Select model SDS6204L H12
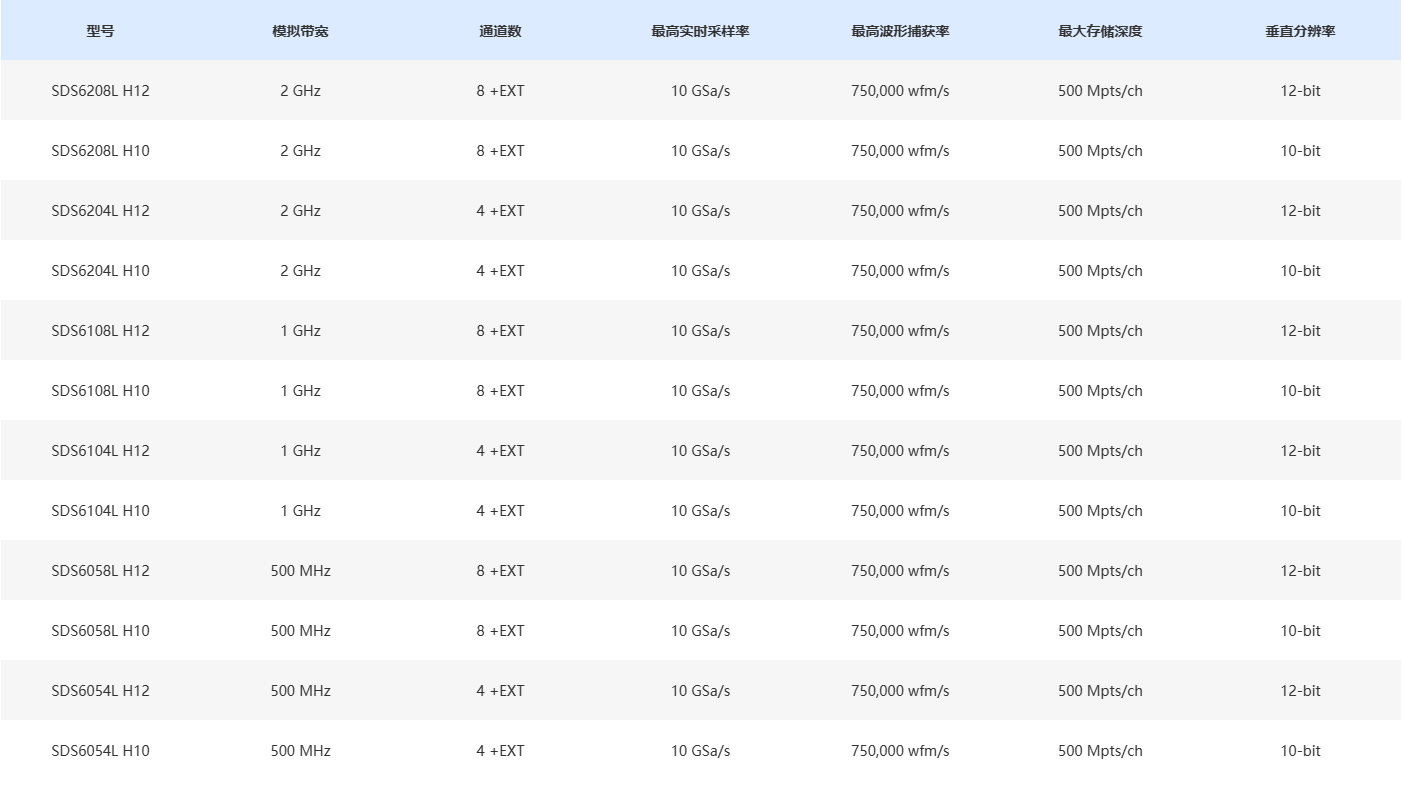Image resolution: width=1404 pixels, height=809 pixels. [100, 211]
